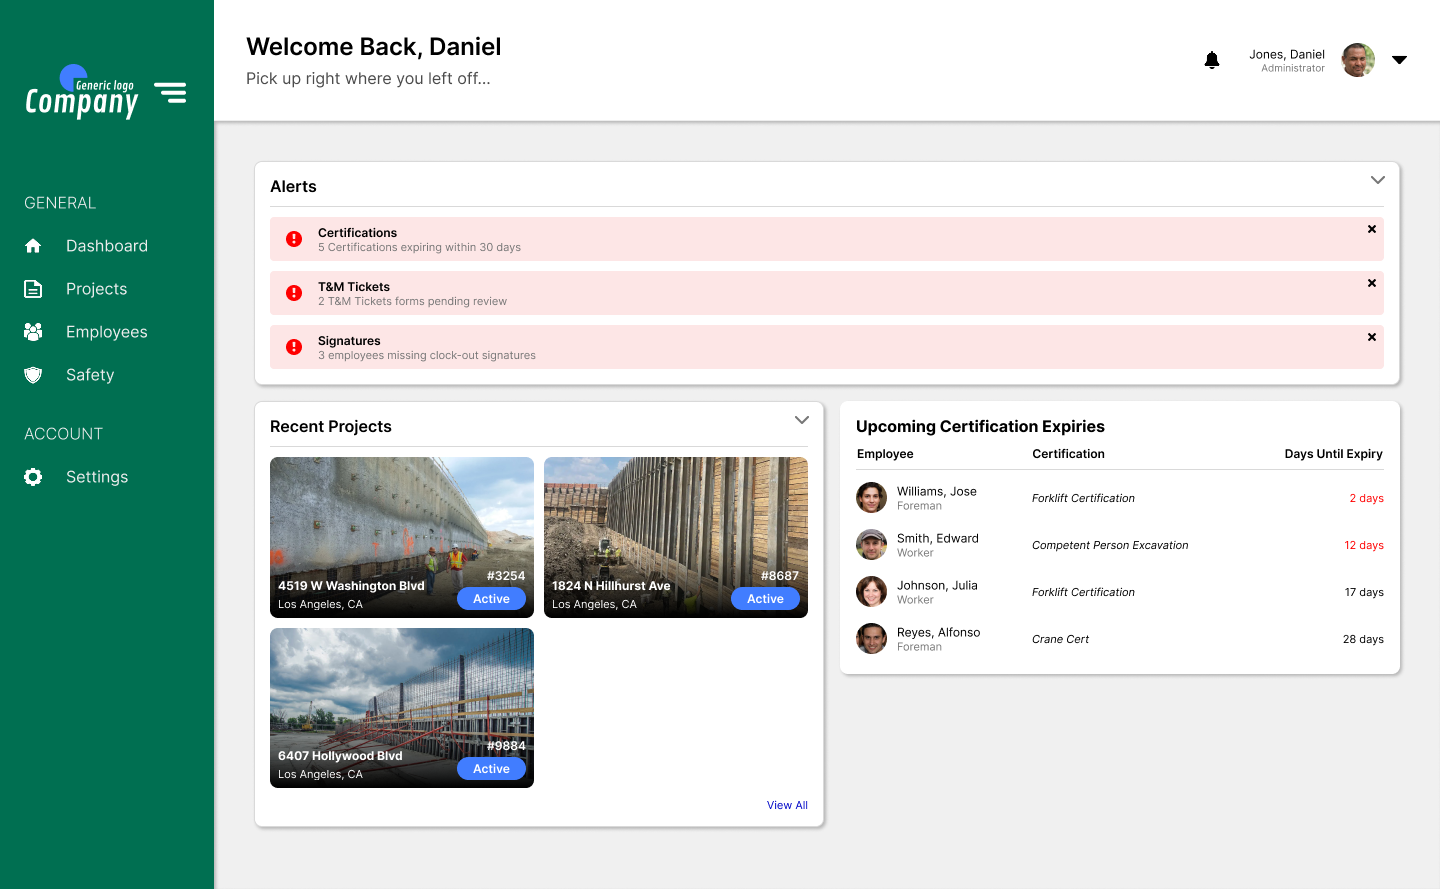Click the Safety shield icon
Screen dimensions: 1440x889
33,375
